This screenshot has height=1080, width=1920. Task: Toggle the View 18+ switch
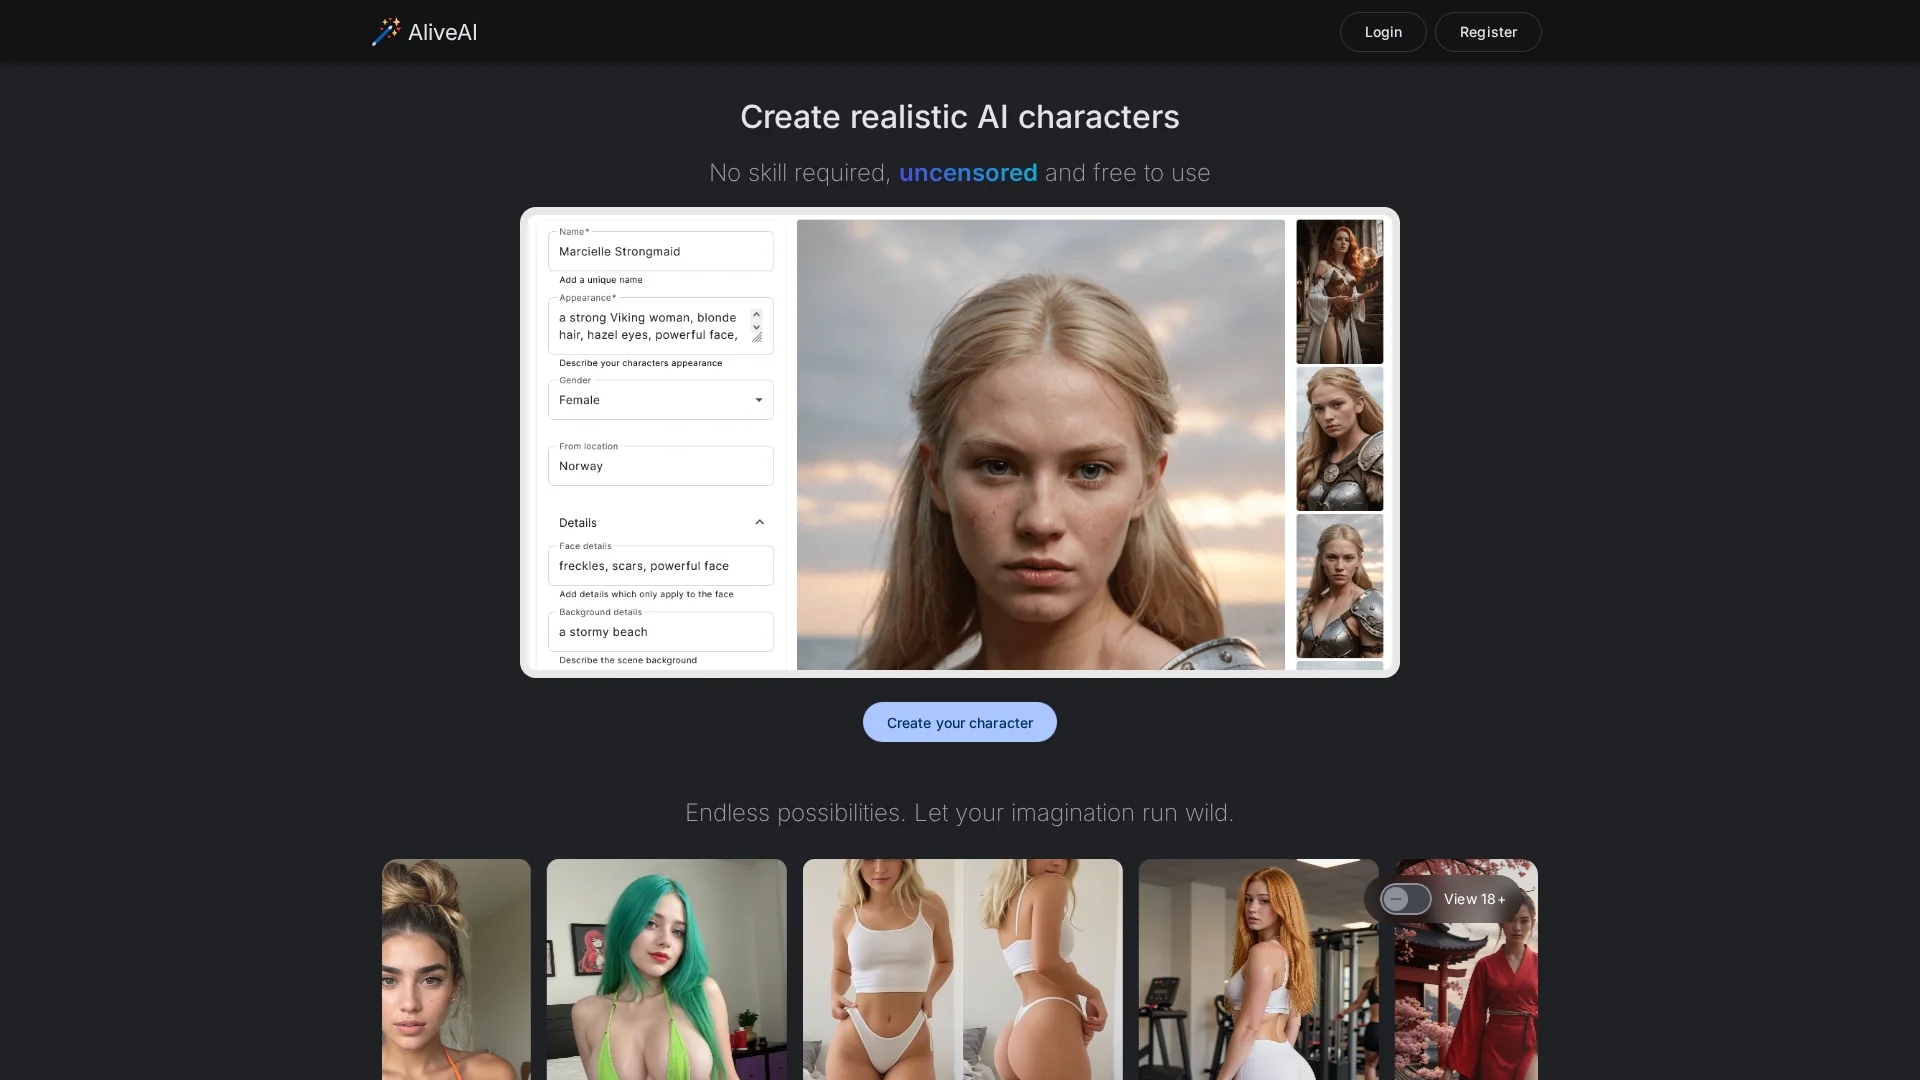click(1405, 899)
